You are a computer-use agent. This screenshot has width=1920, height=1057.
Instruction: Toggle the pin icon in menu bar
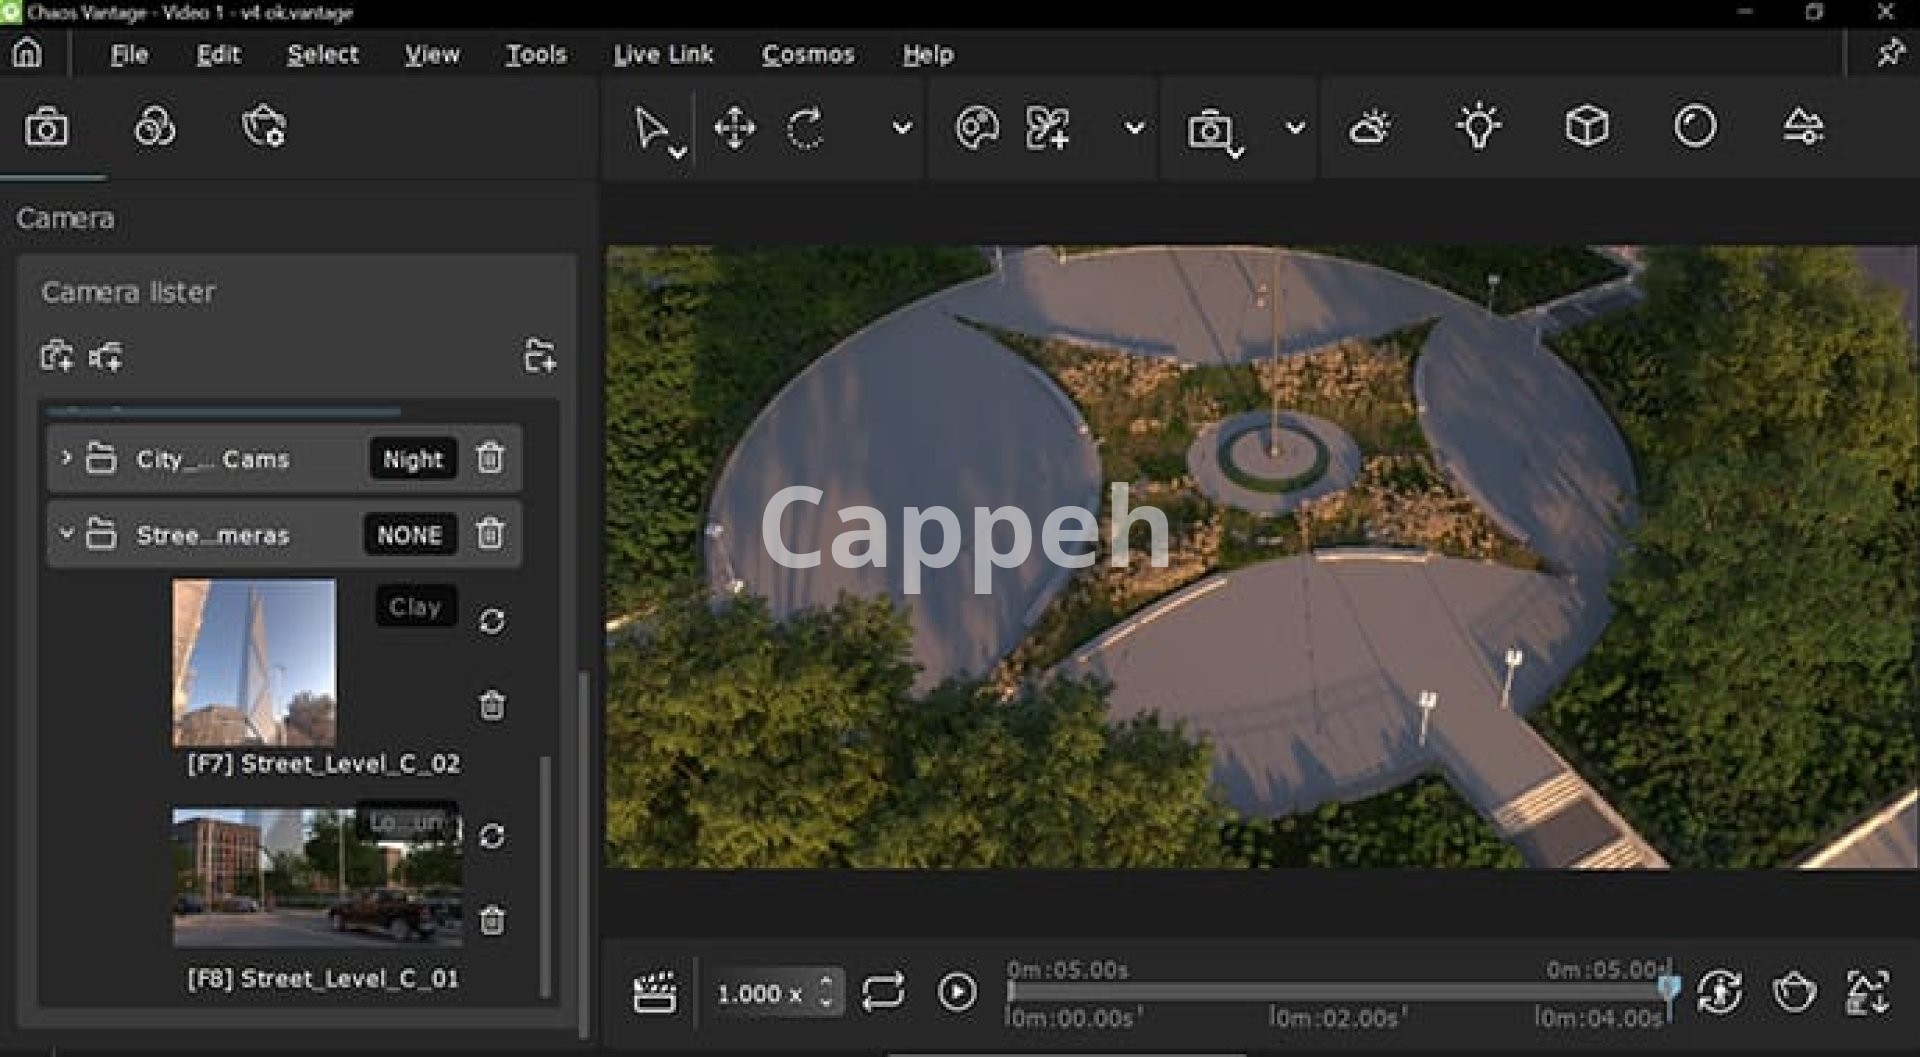1889,53
